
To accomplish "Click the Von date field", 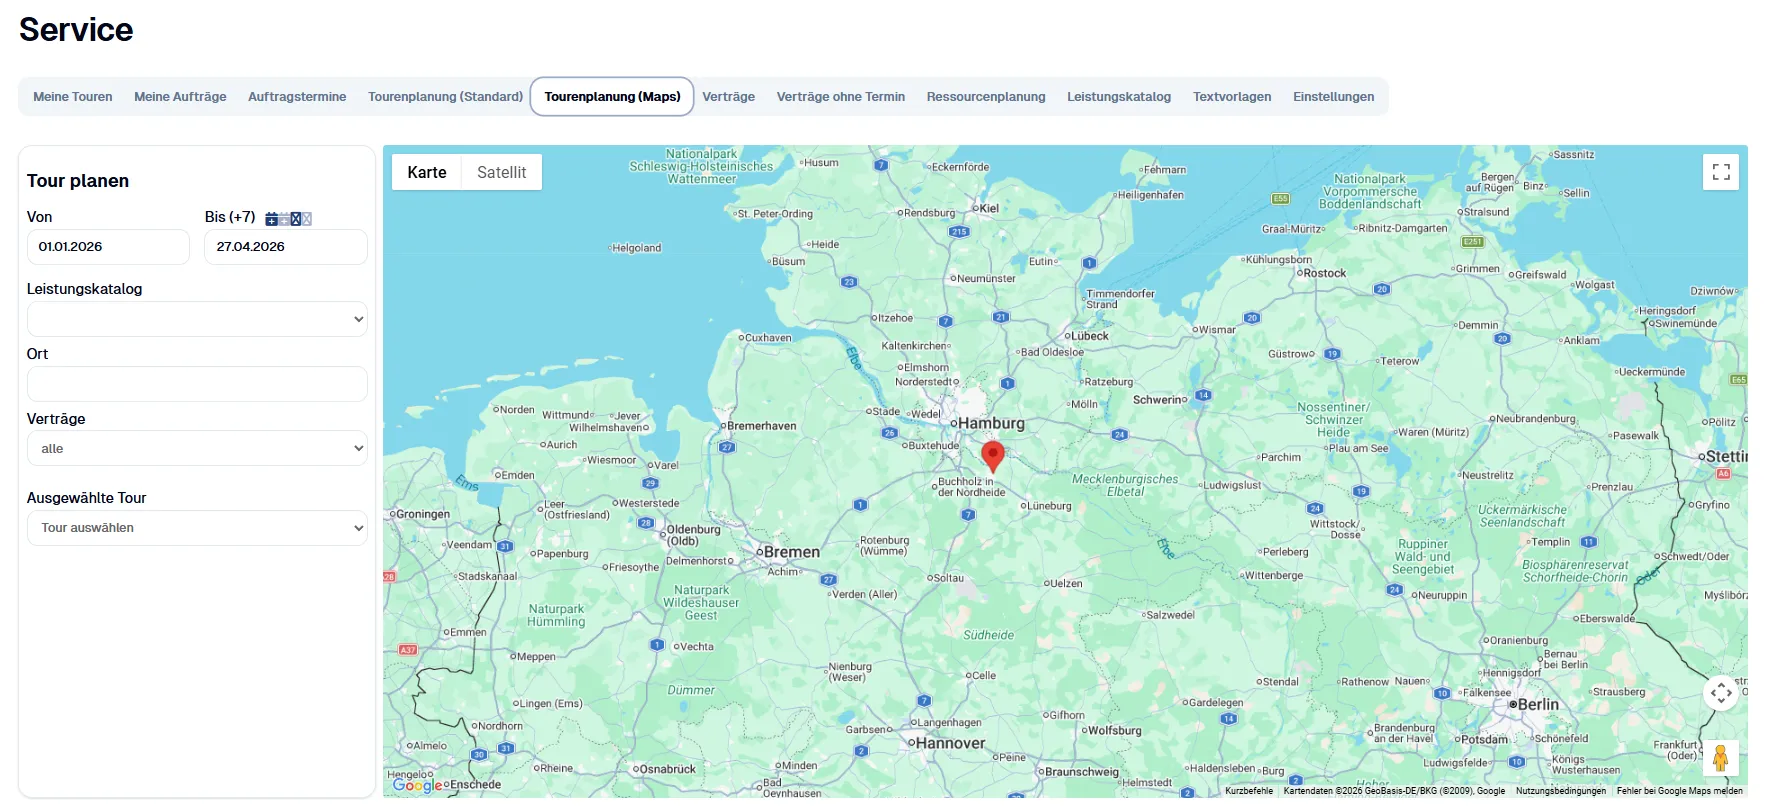I will tap(108, 247).
